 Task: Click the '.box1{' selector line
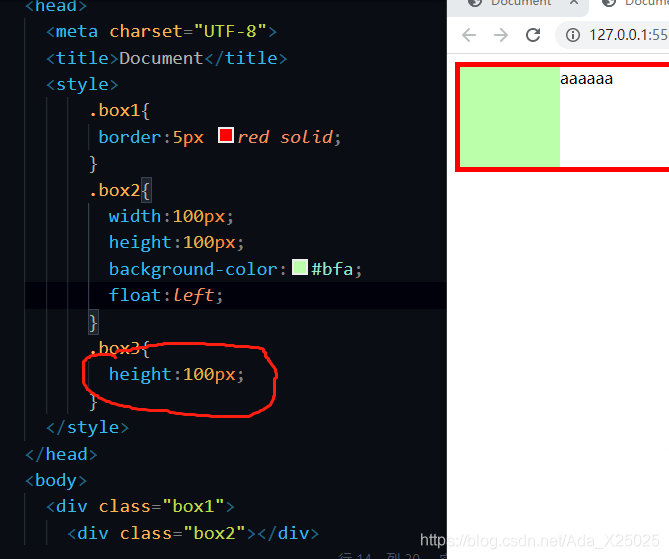tap(119, 111)
